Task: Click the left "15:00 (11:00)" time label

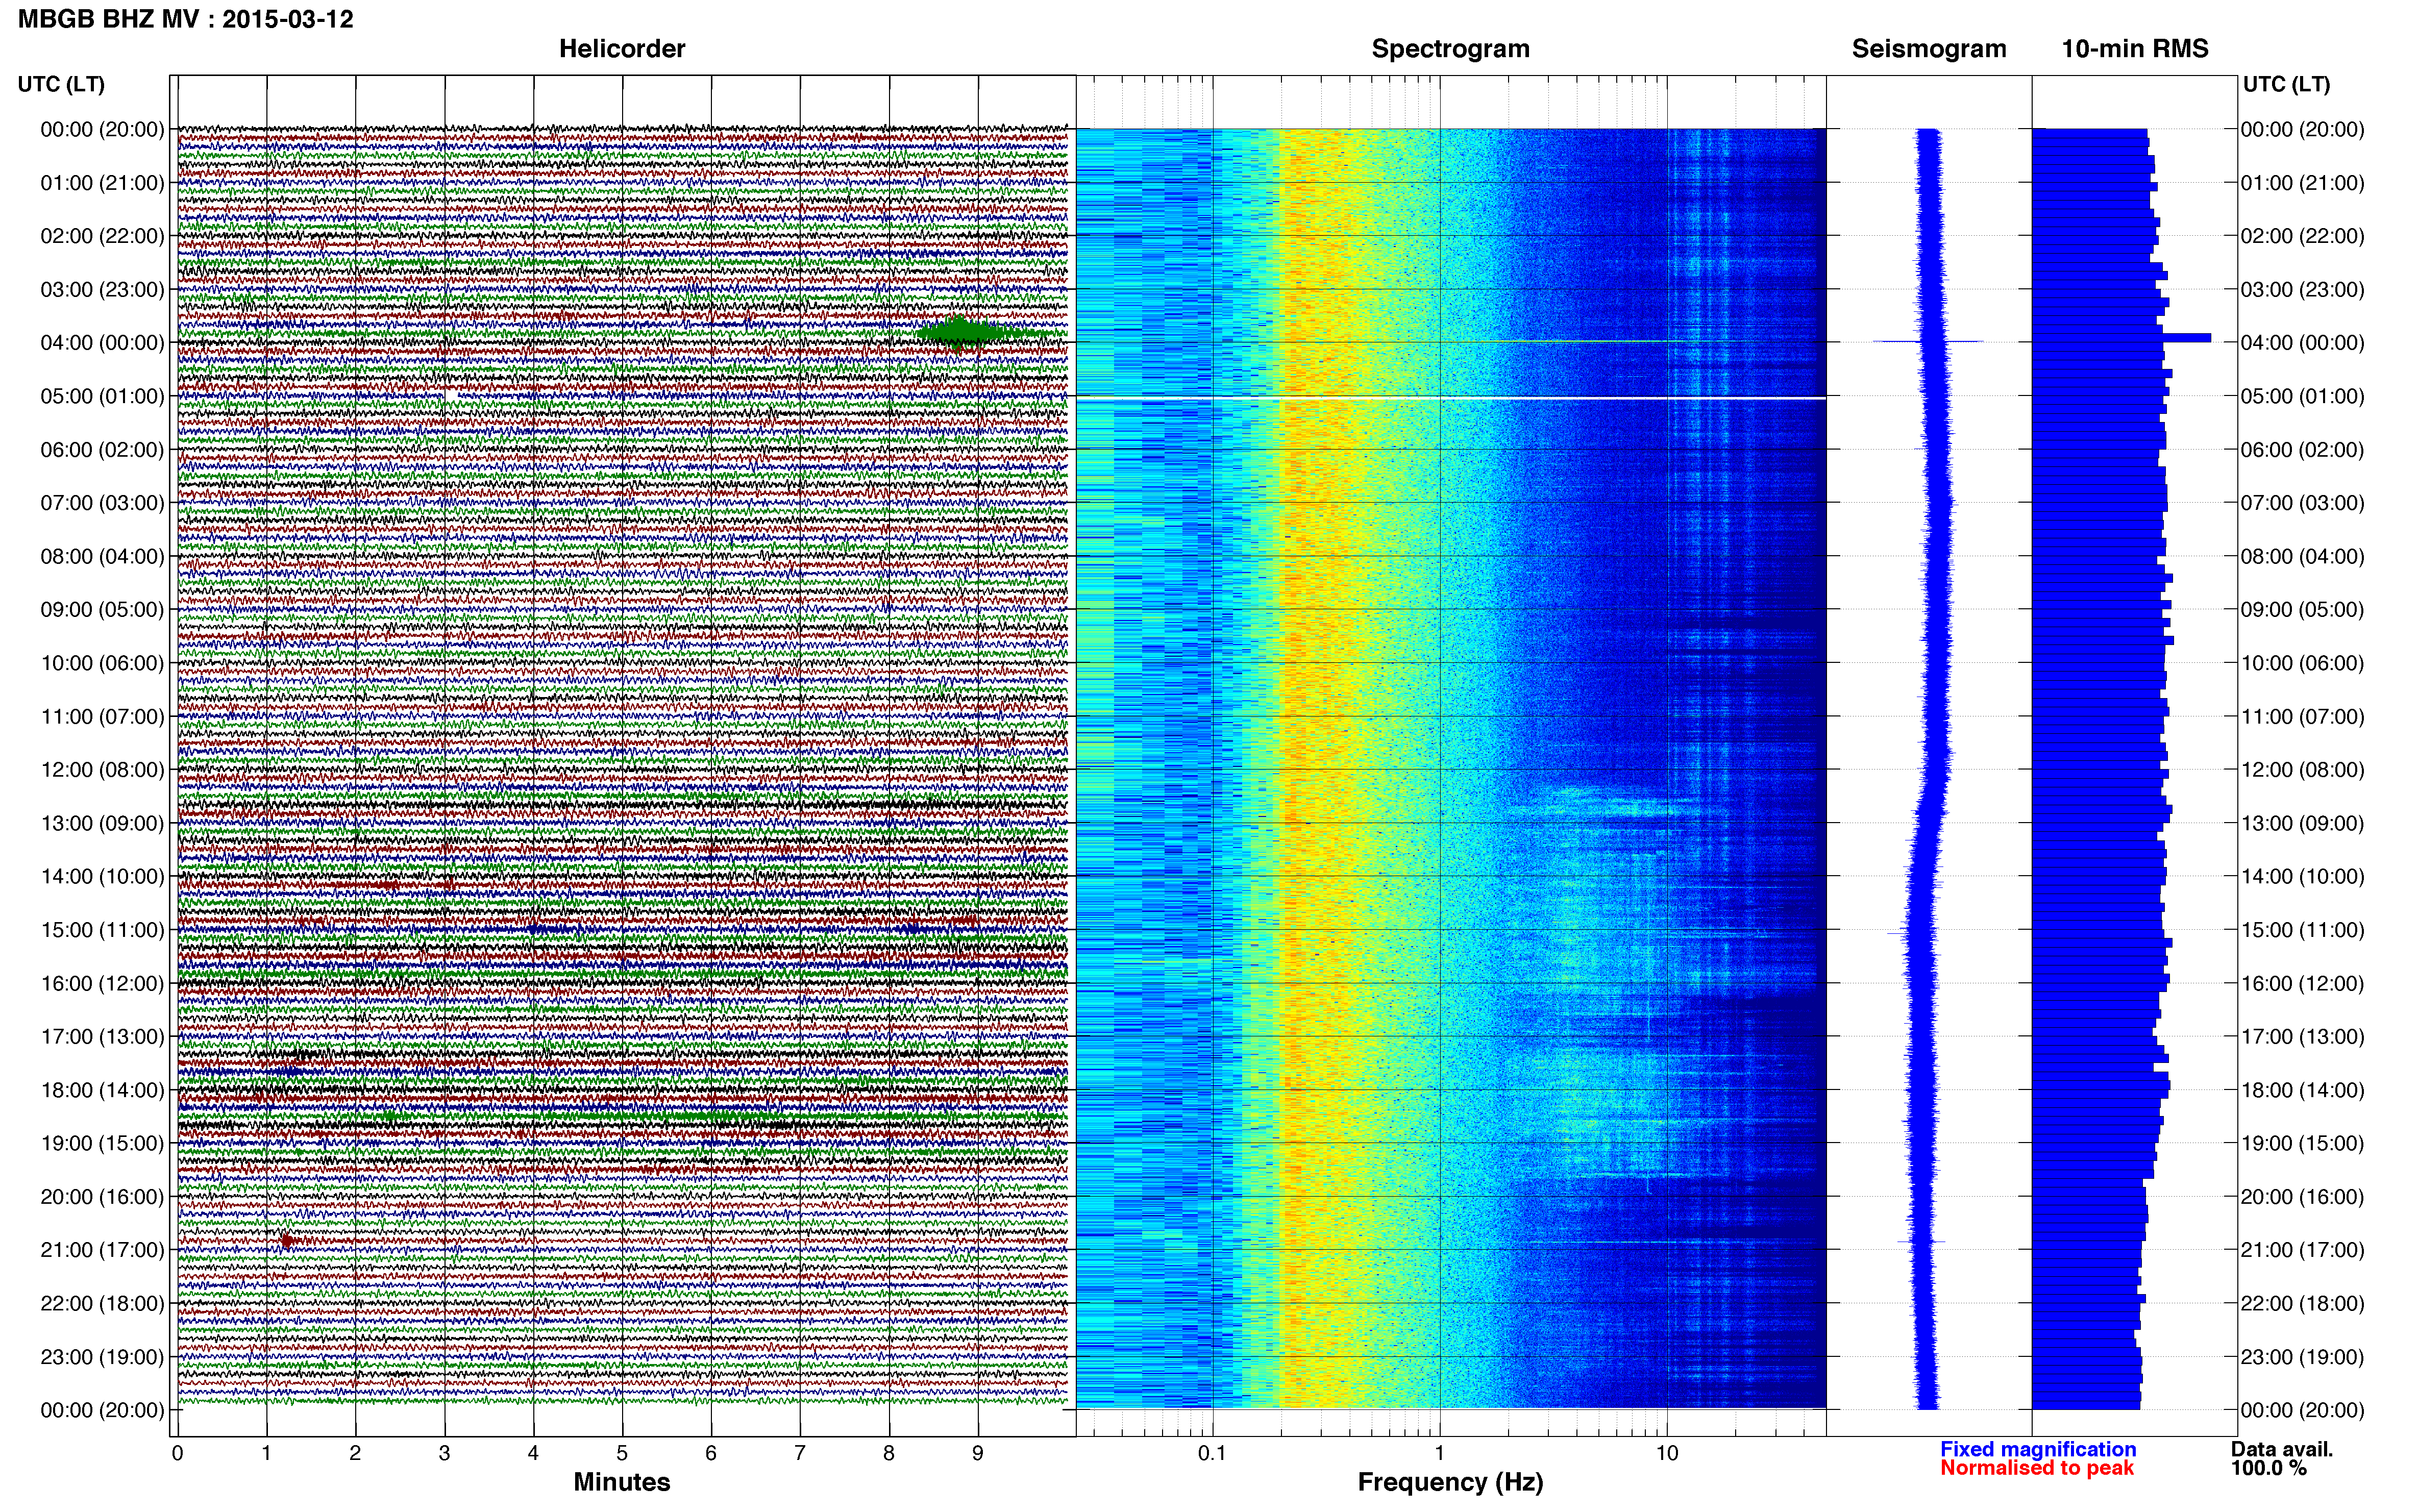Action: click(102, 930)
